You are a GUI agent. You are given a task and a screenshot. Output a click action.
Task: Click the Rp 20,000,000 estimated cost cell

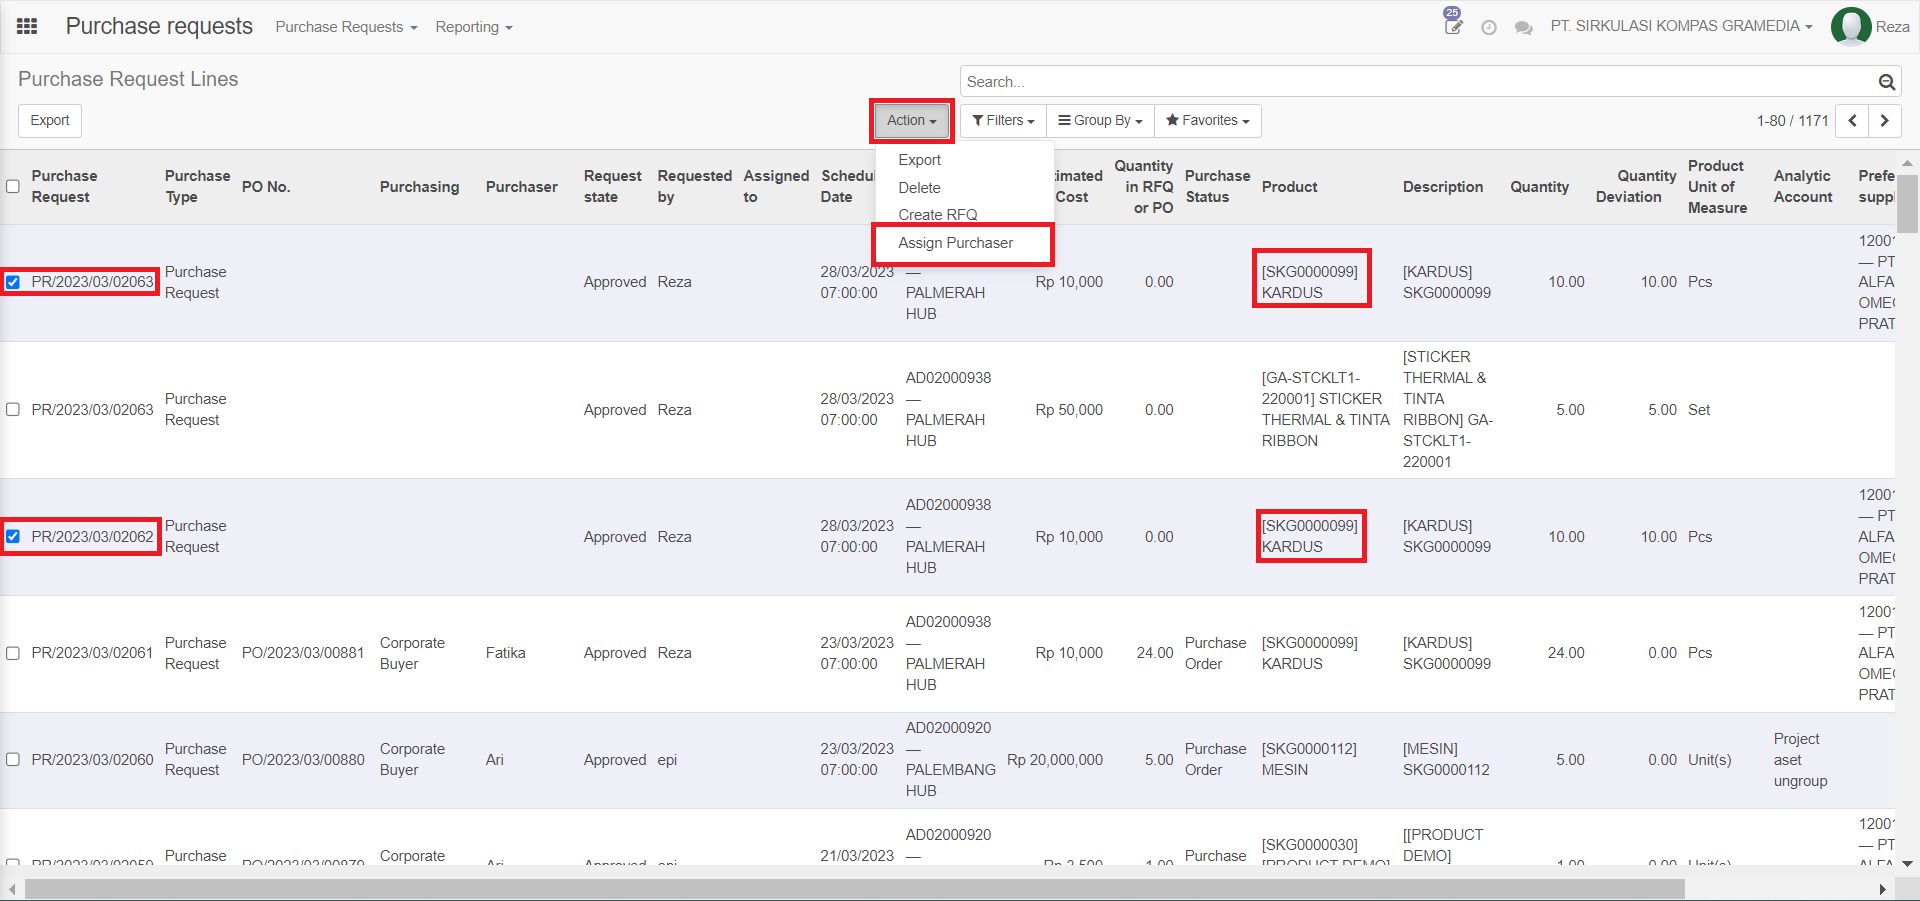click(1055, 760)
